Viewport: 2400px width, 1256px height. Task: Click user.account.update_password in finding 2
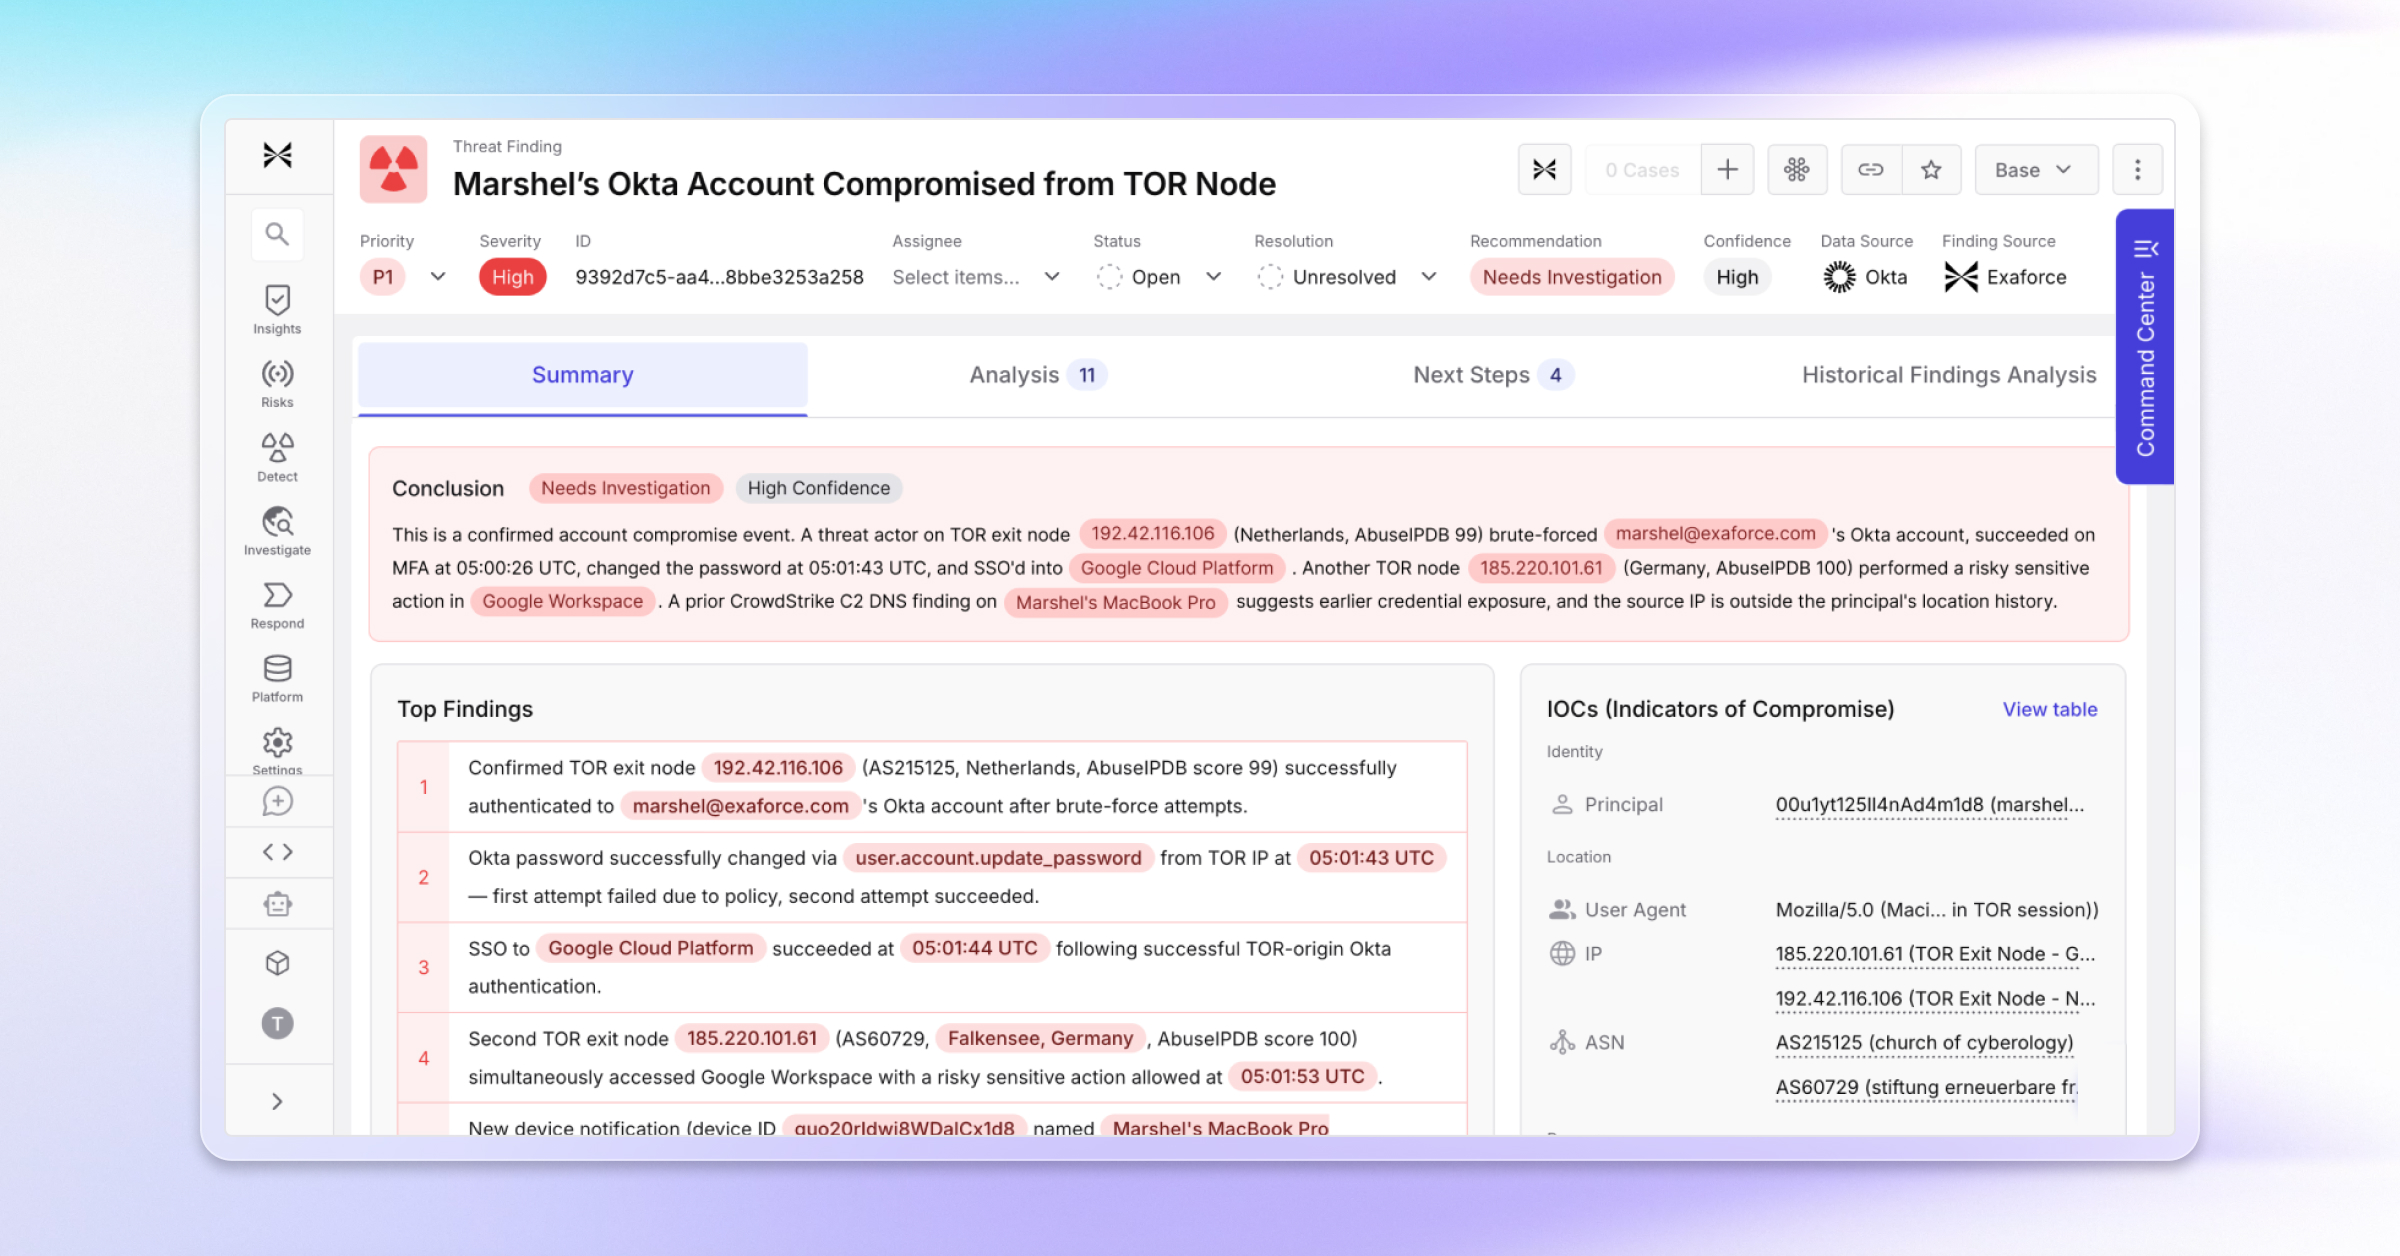click(x=998, y=858)
